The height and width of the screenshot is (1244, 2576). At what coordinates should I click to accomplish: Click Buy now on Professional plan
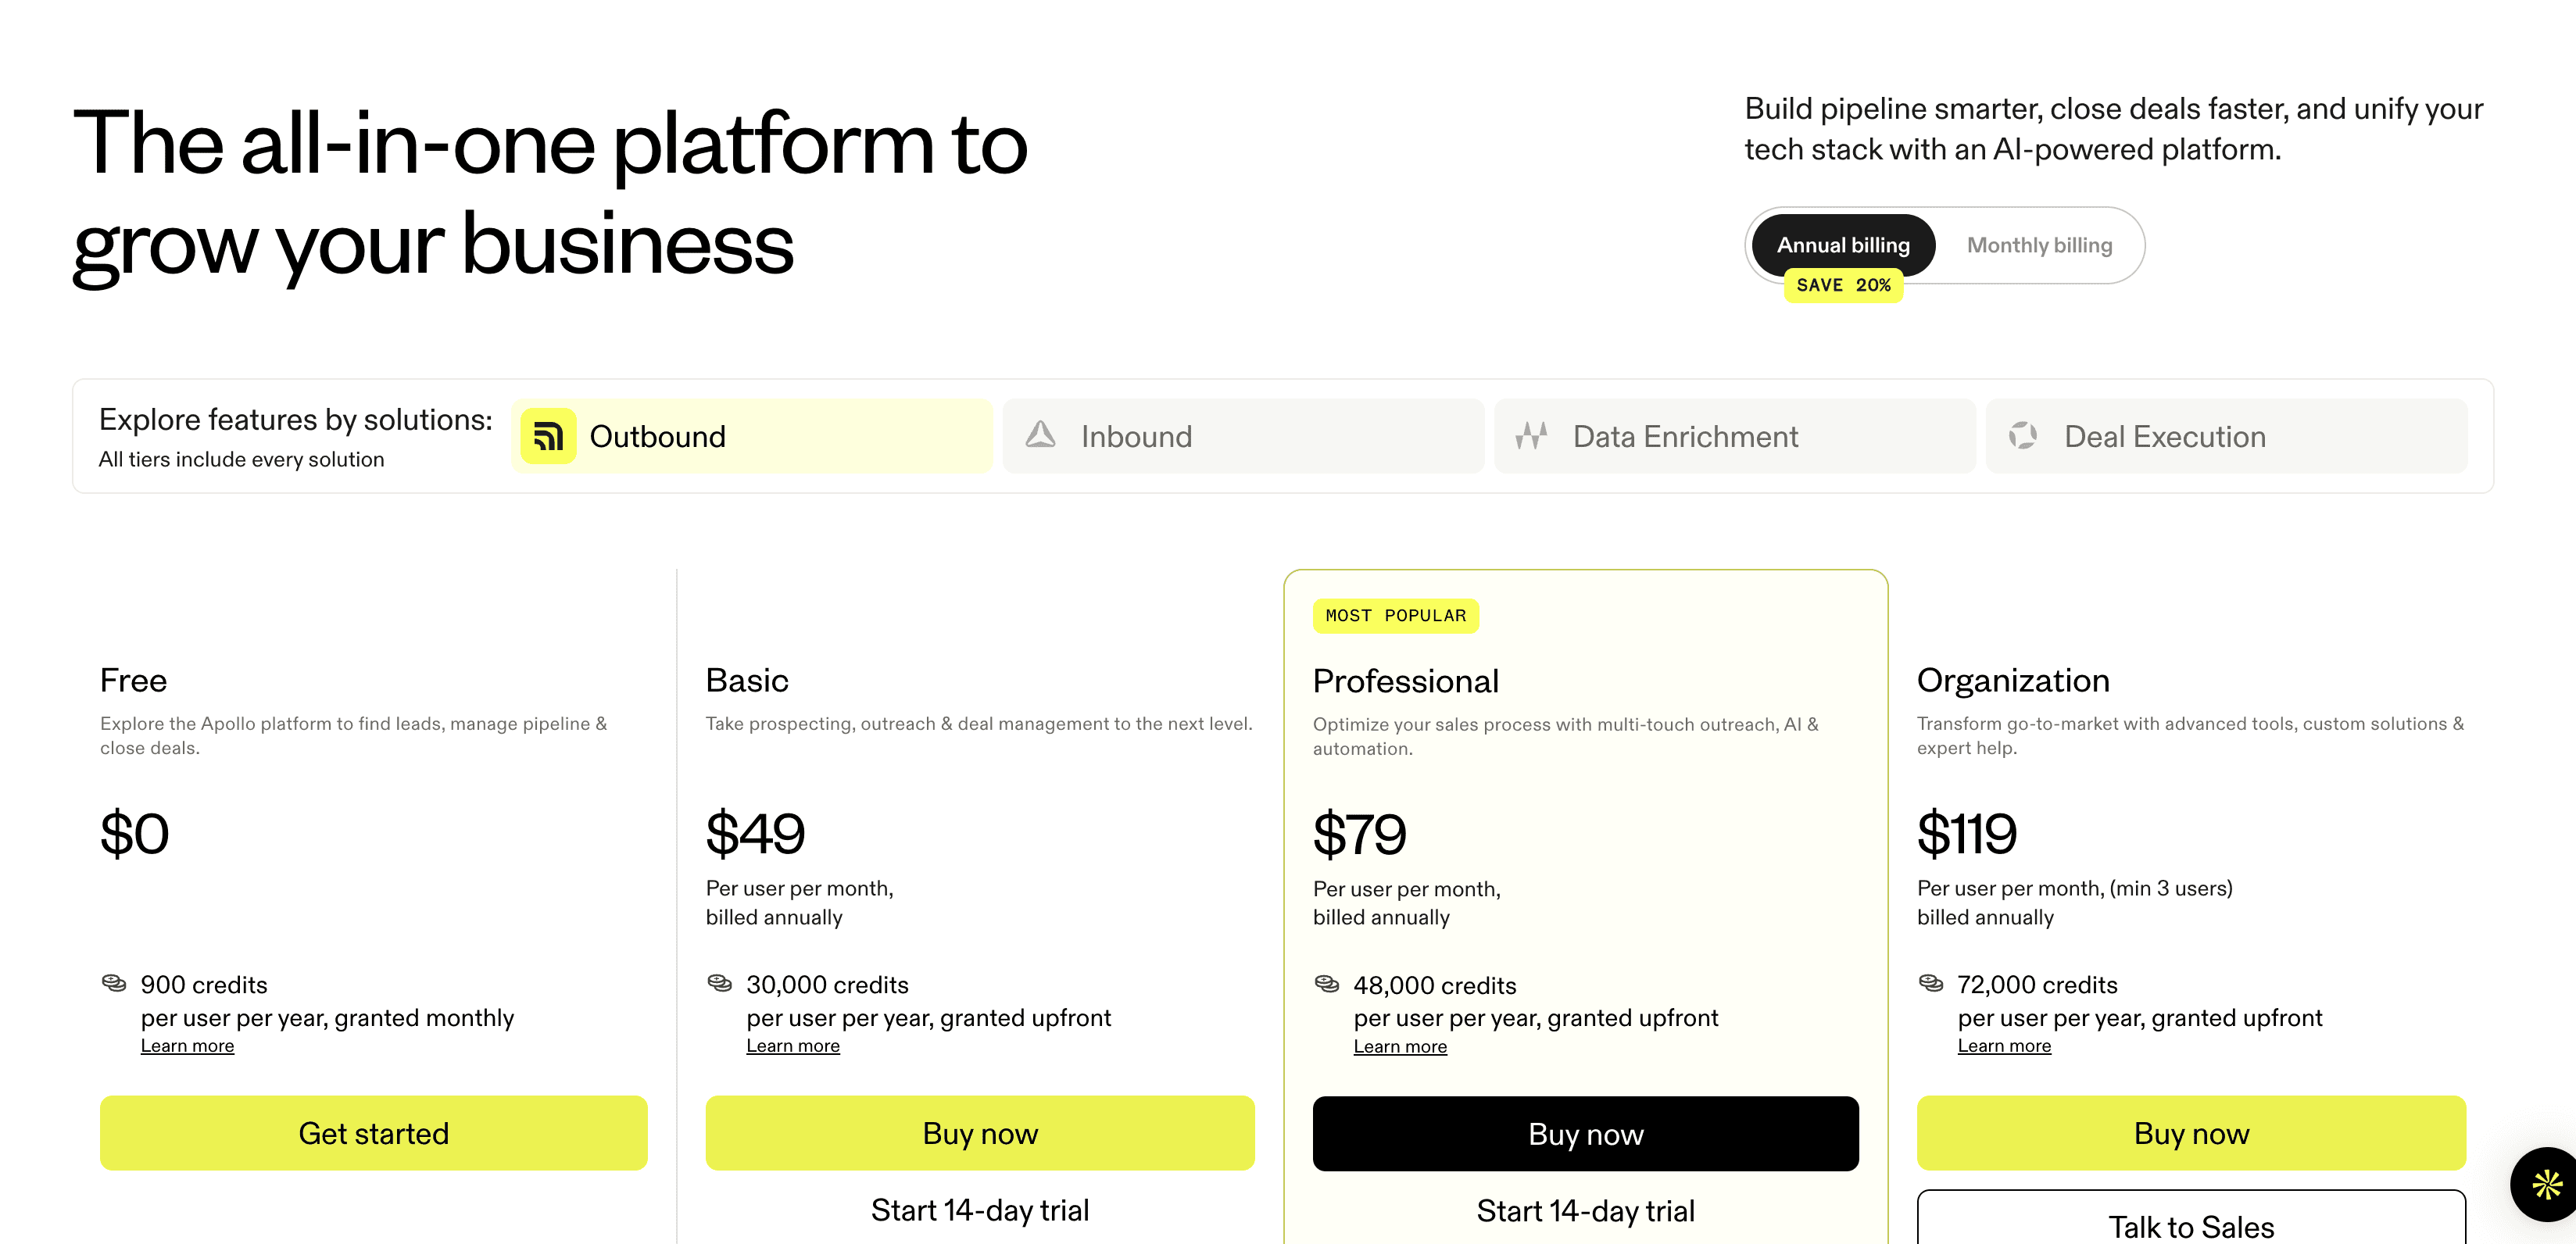pyautogui.click(x=1585, y=1134)
